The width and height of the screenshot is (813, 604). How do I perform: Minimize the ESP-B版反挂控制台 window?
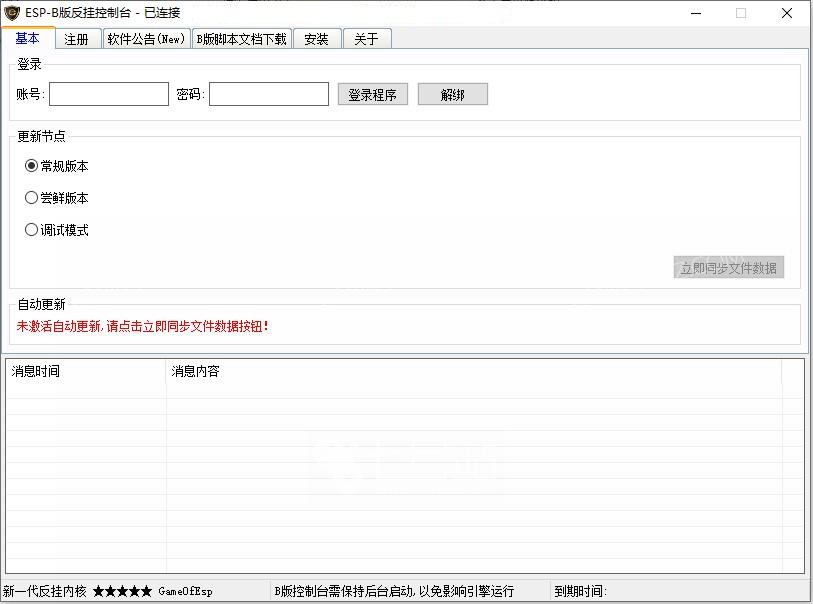click(696, 13)
